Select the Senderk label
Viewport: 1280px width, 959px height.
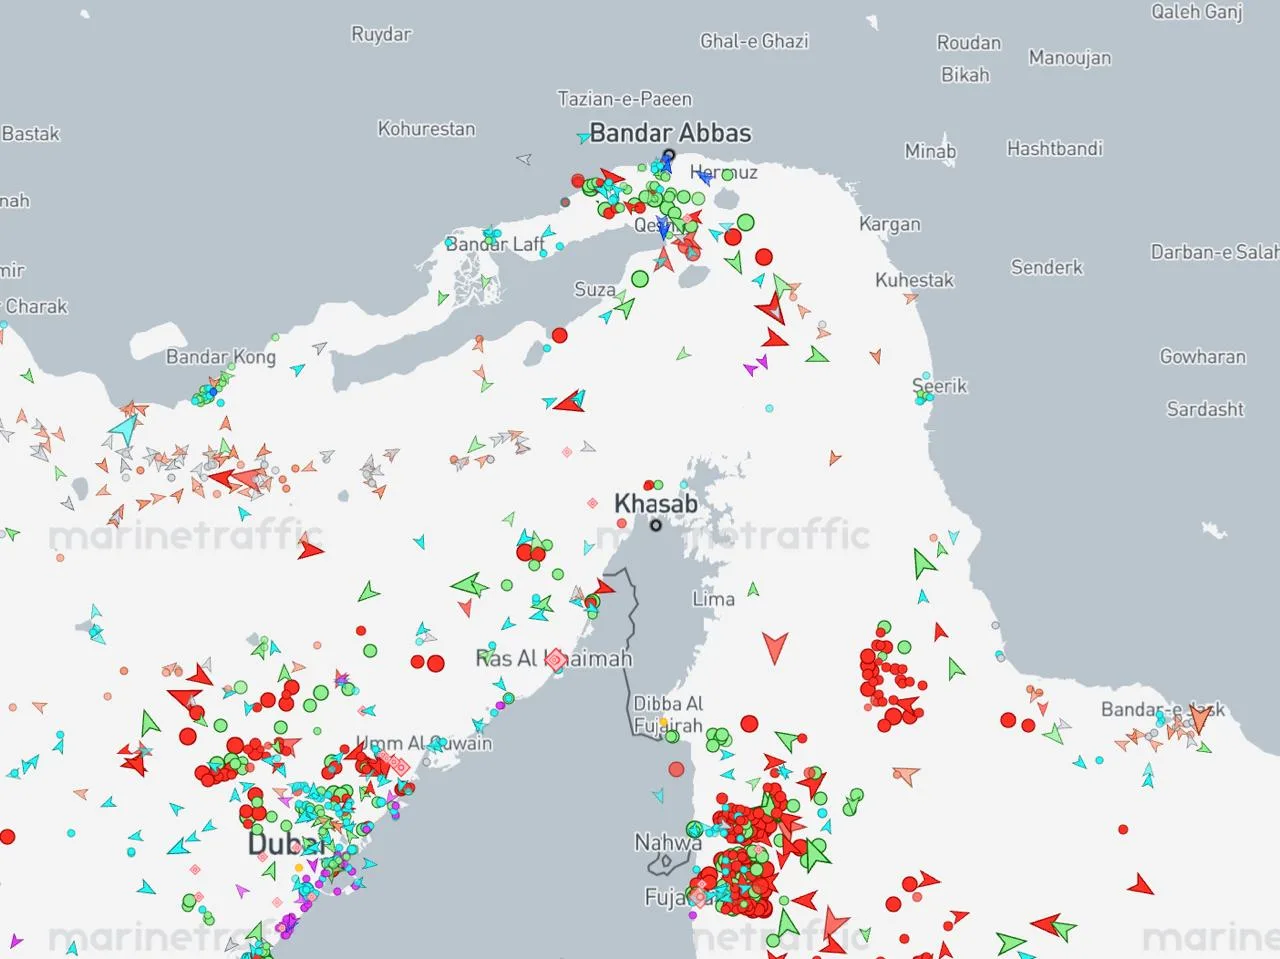(1047, 267)
